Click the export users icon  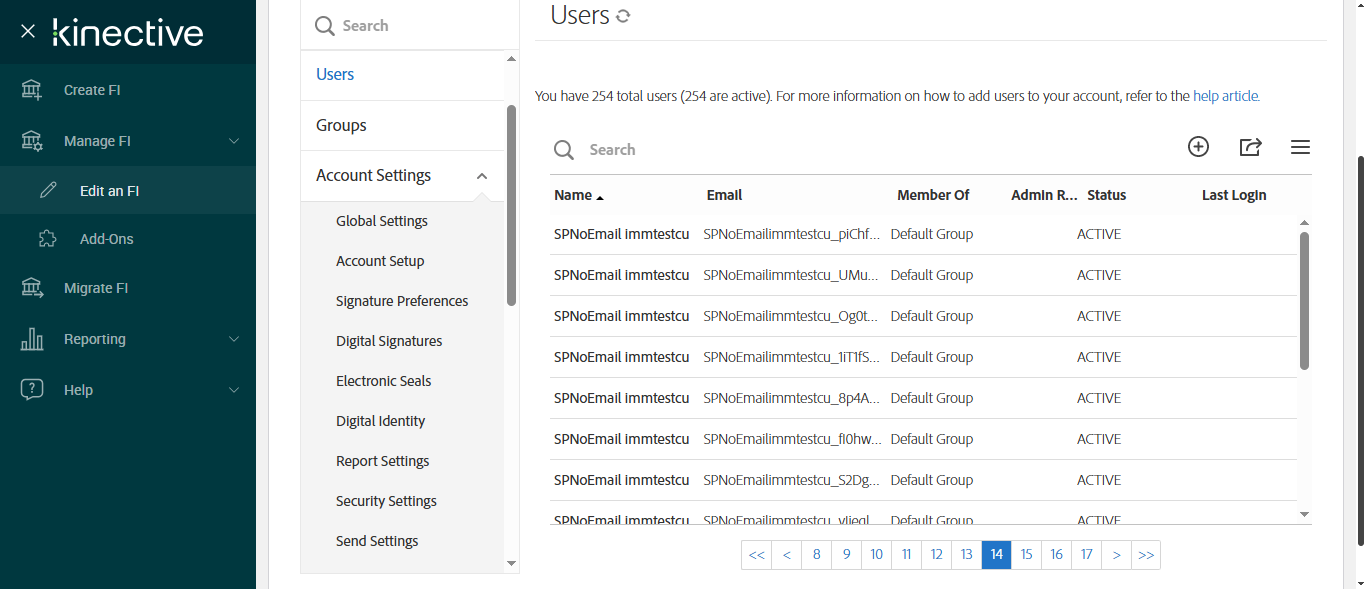click(x=1250, y=147)
